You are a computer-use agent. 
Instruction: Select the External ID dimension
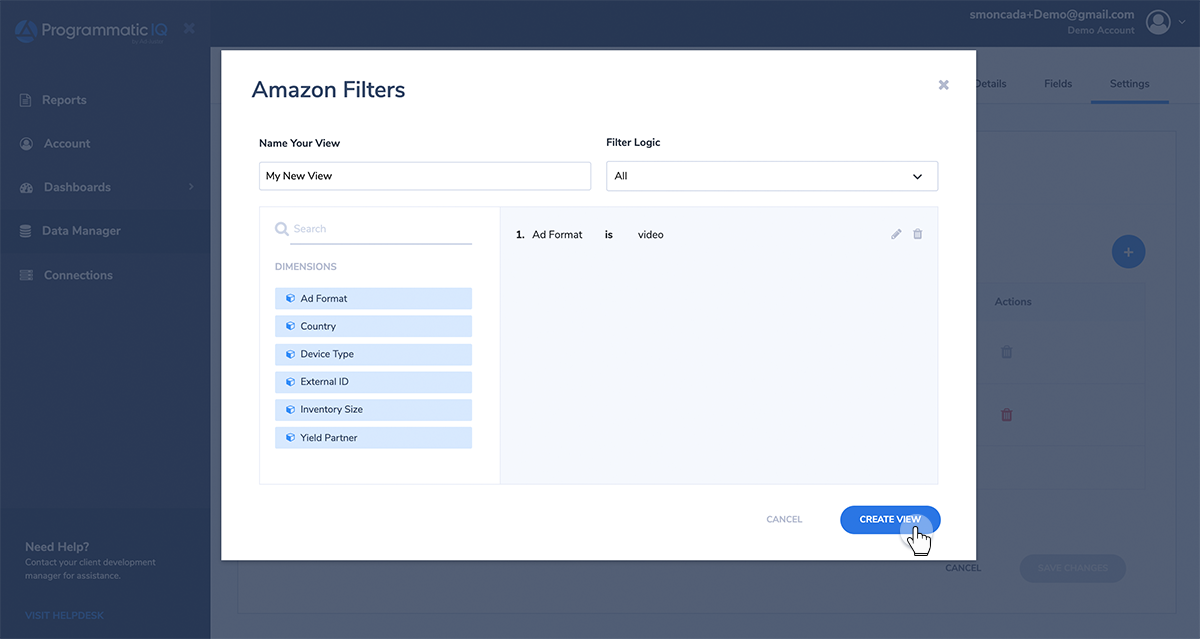[373, 382]
